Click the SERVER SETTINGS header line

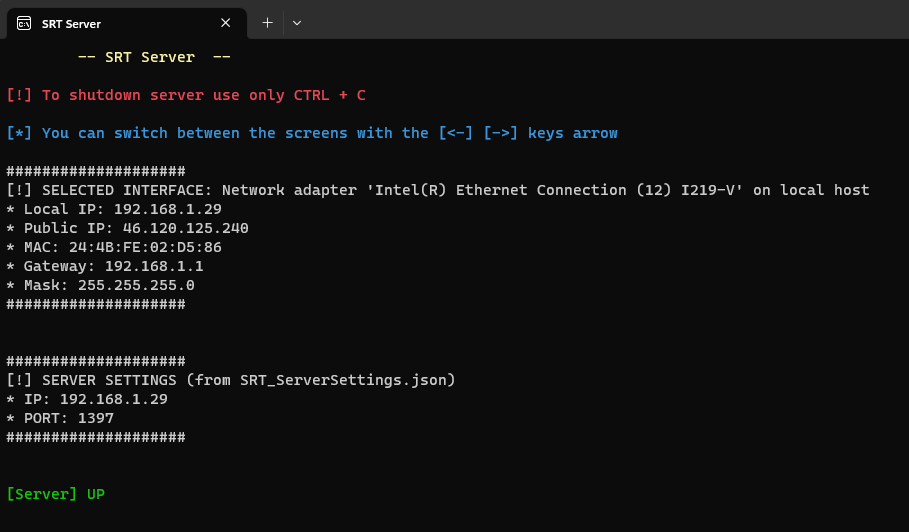coord(230,380)
